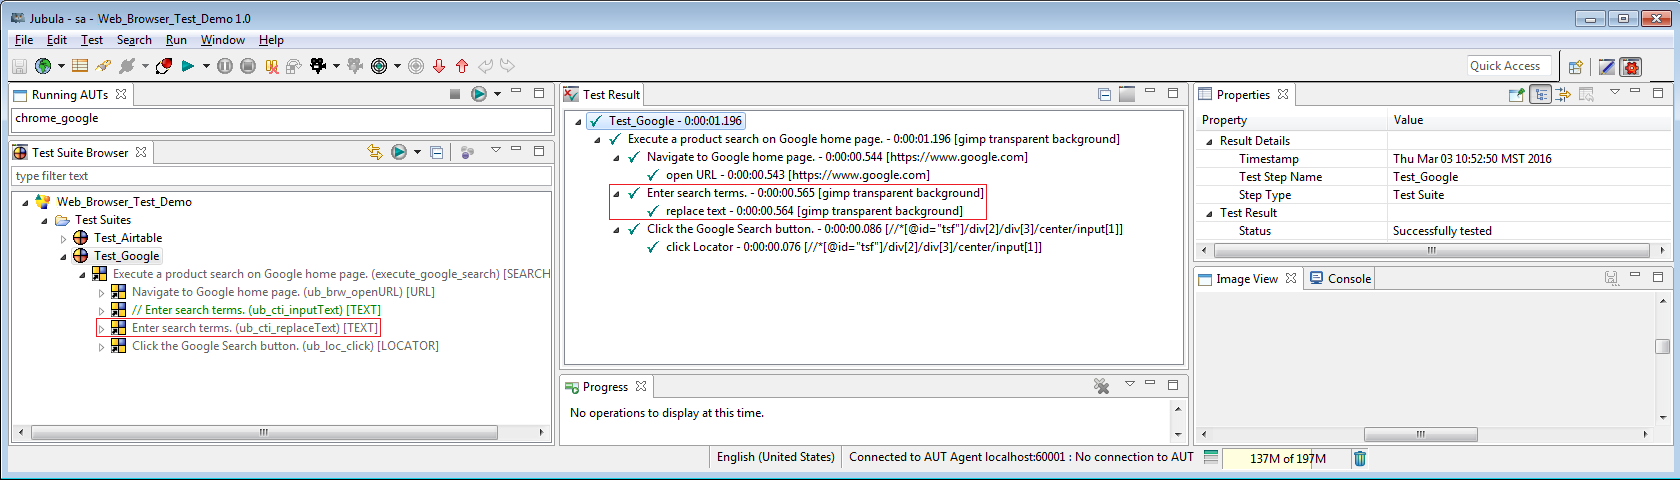Screen dimensions: 1680x480
Task: Click the Save toolbar icon
Action: pyautogui.click(x=19, y=66)
